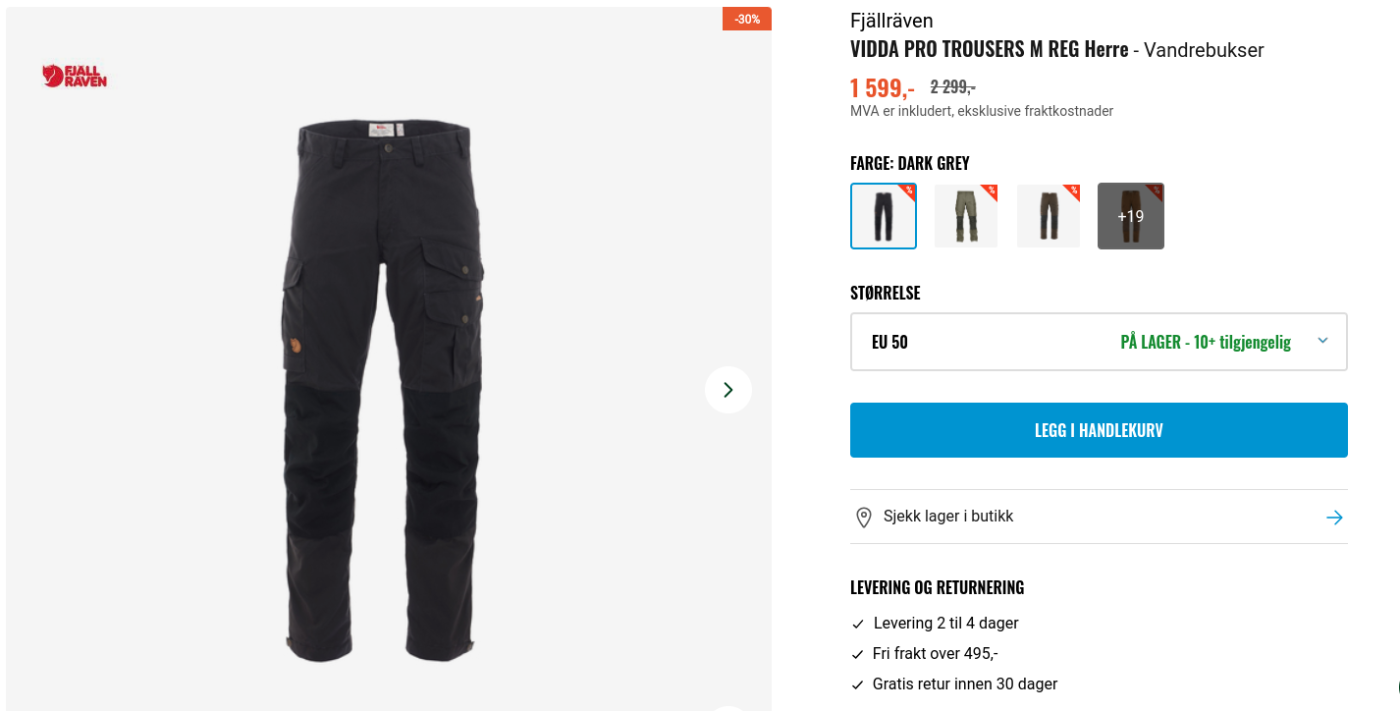The height and width of the screenshot is (711, 1400).
Task: Click checkmark beside Gratis retur innen 30 dager
Action: 858,685
